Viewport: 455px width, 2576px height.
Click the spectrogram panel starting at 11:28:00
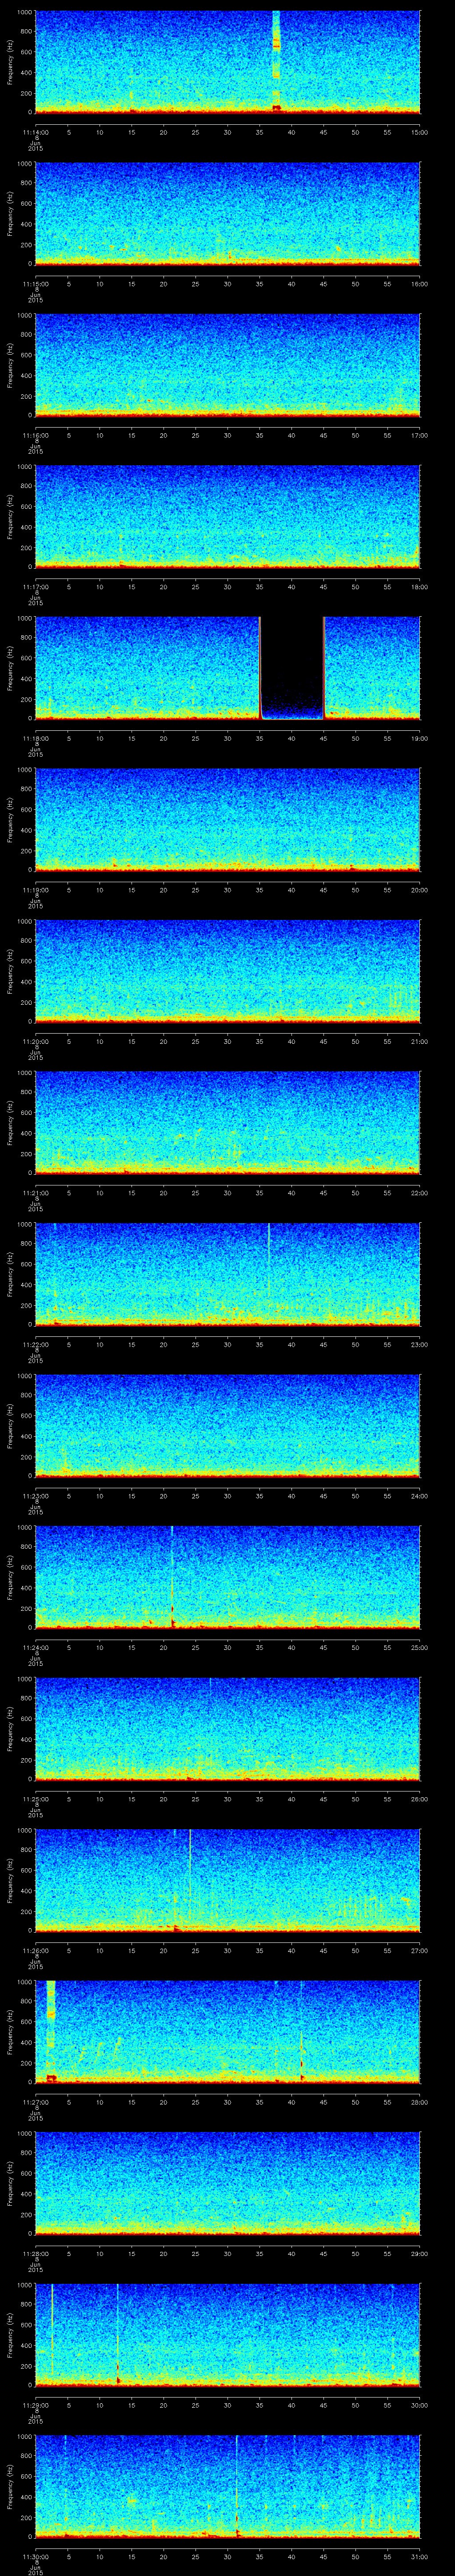(227, 2183)
